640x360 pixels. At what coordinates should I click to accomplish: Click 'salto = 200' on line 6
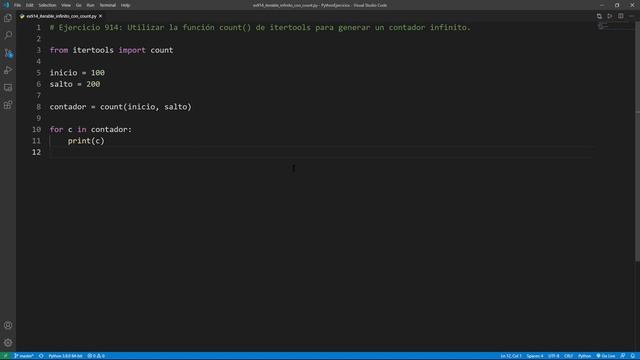(x=75, y=84)
